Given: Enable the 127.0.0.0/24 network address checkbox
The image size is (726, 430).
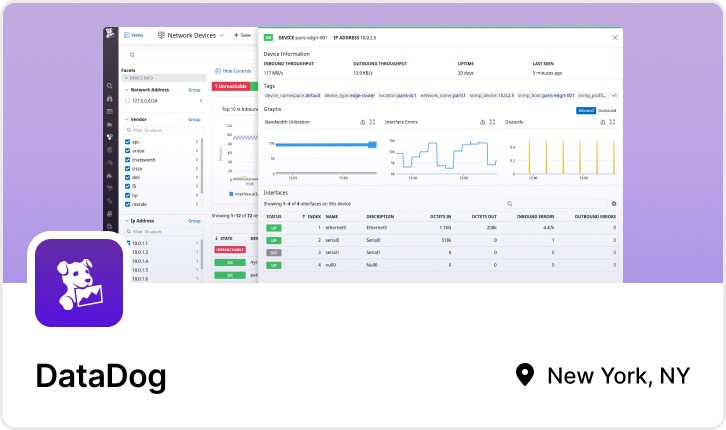Looking at the screenshot, I should click(128, 101).
